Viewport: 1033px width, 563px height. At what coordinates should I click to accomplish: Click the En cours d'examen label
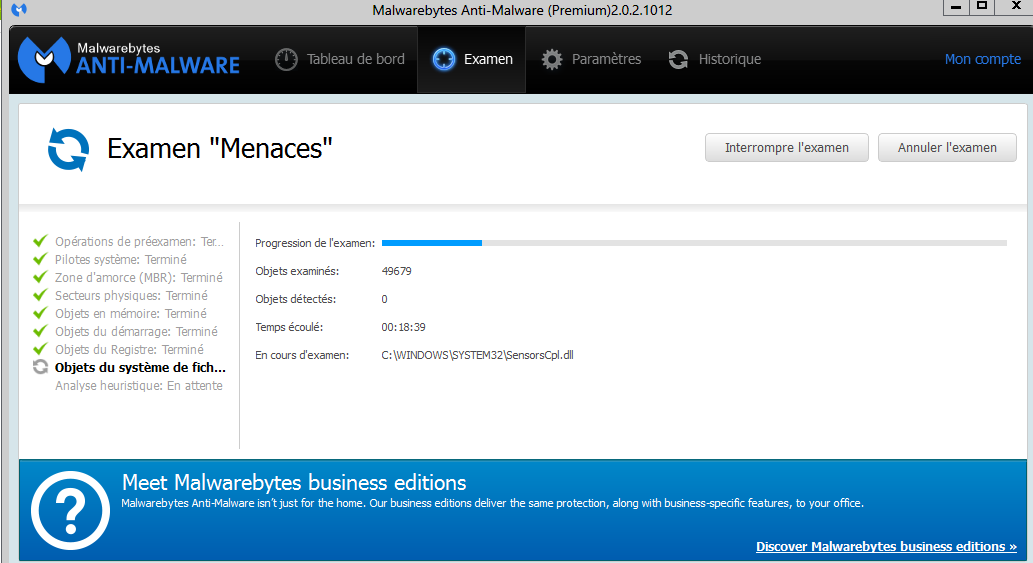coord(302,355)
